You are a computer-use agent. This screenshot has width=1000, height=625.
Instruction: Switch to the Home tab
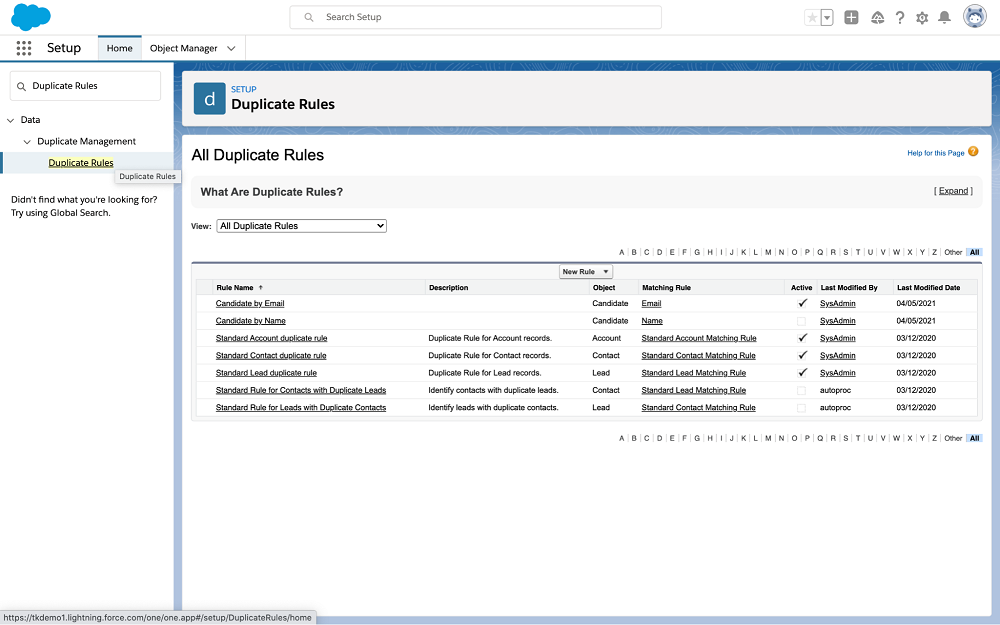pos(119,48)
